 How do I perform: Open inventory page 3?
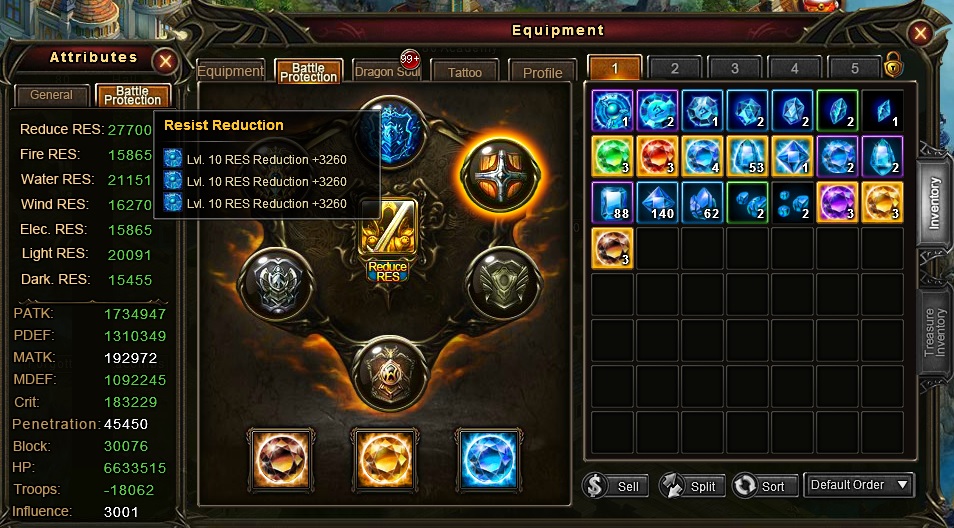pyautogui.click(x=734, y=68)
